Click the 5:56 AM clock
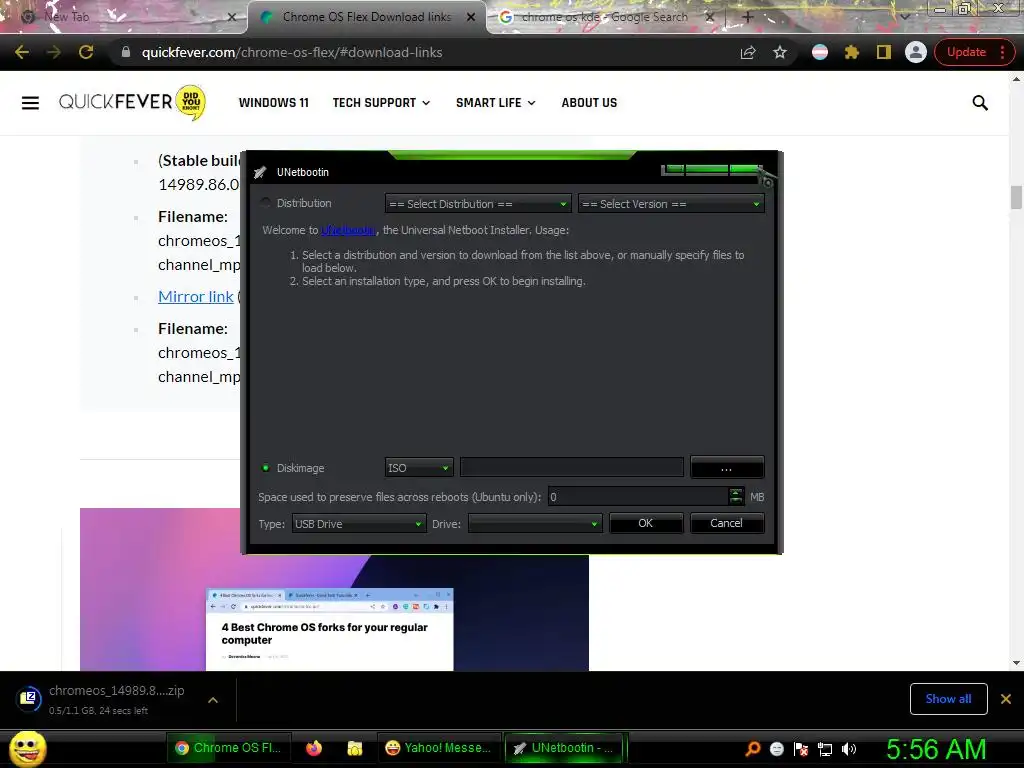The height and width of the screenshot is (768, 1024). coord(936,749)
